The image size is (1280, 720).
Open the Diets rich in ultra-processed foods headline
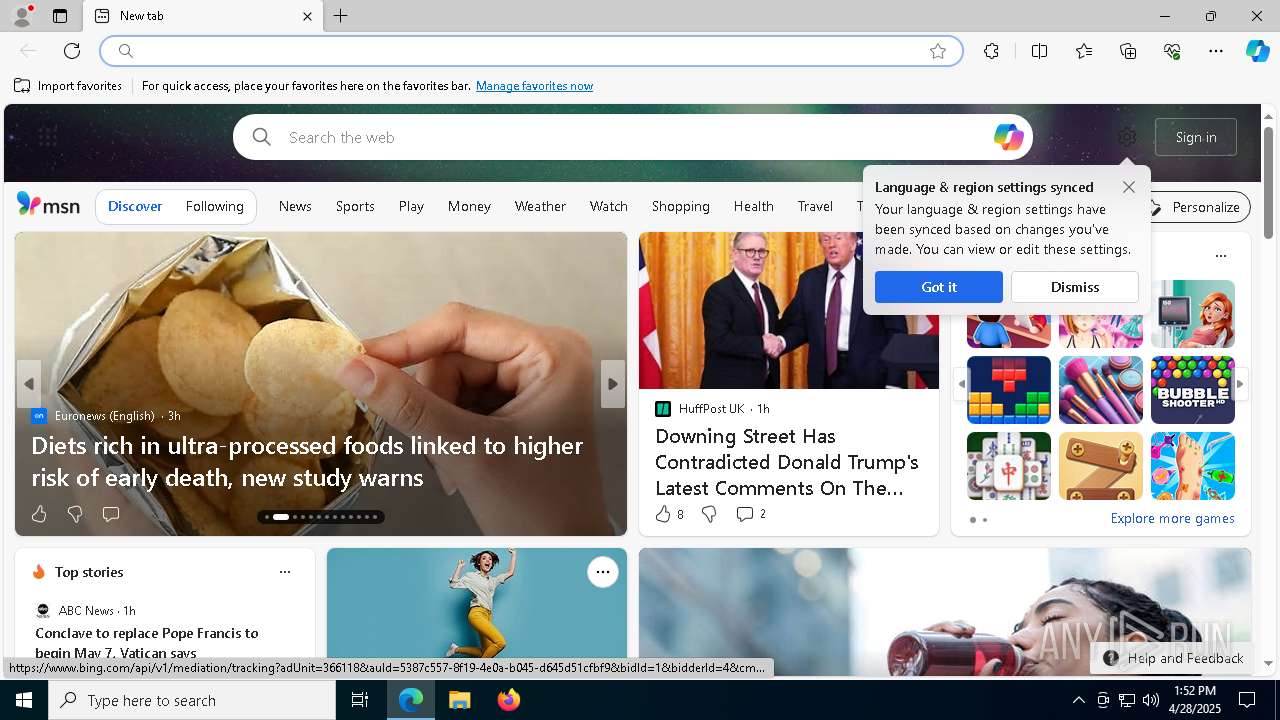click(x=307, y=461)
